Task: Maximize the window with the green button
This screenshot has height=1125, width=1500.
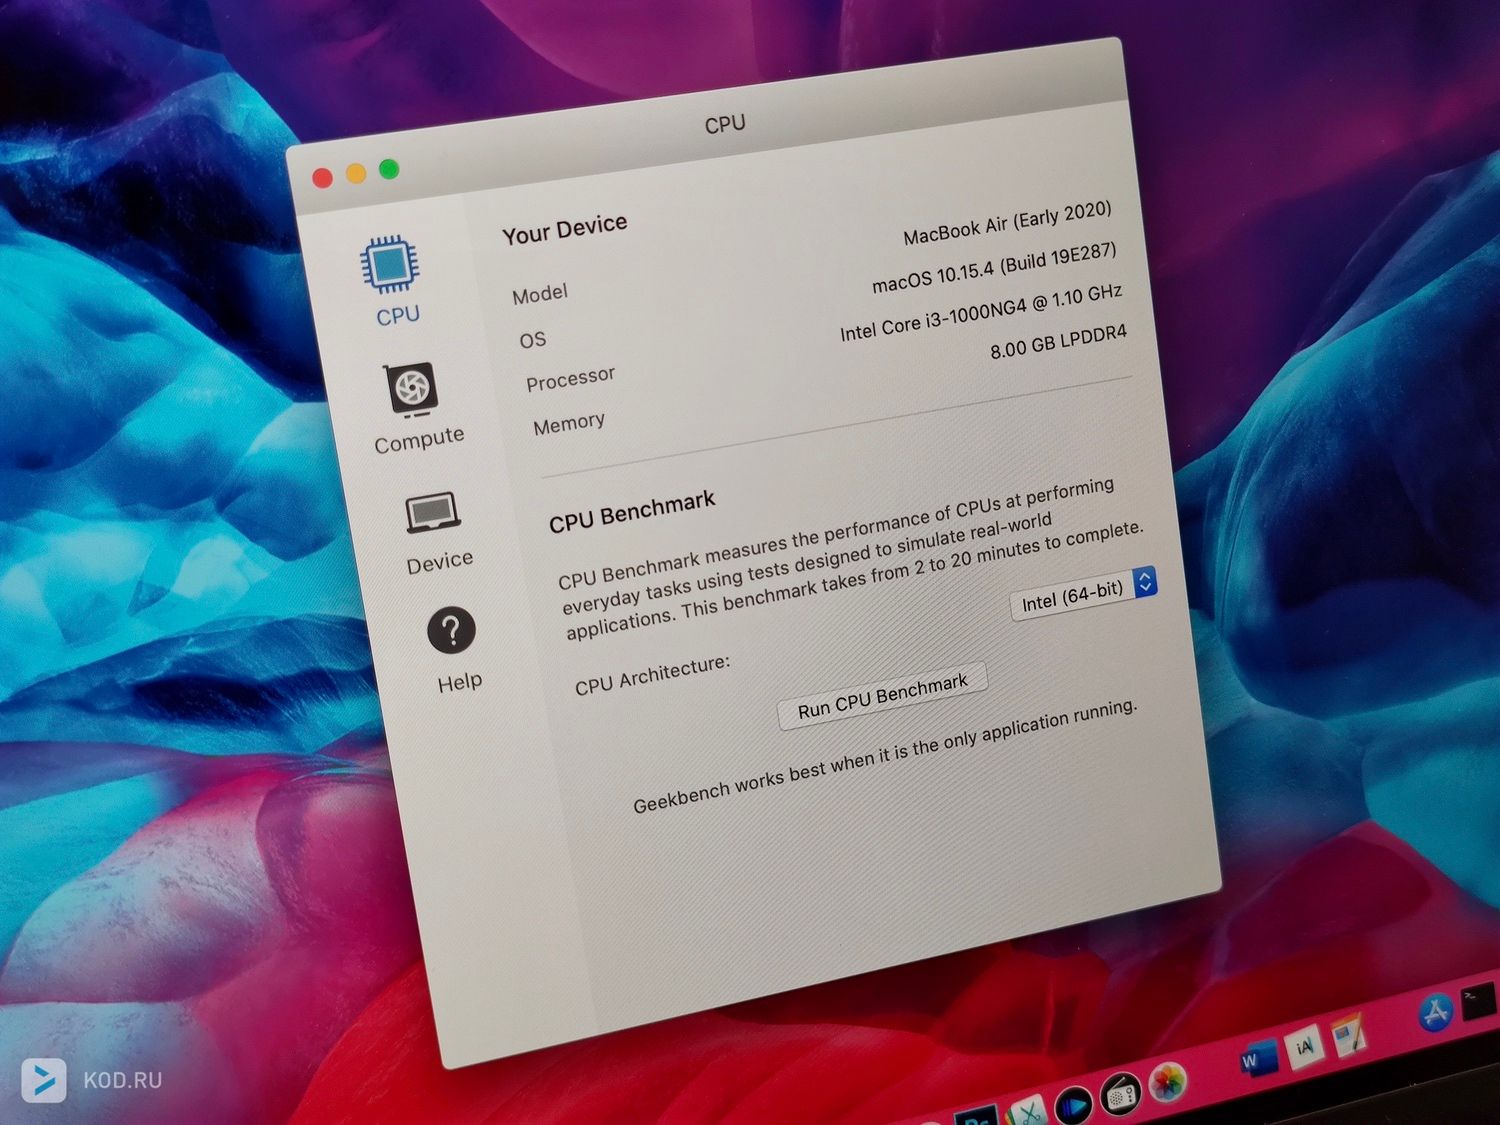Action: 389,169
